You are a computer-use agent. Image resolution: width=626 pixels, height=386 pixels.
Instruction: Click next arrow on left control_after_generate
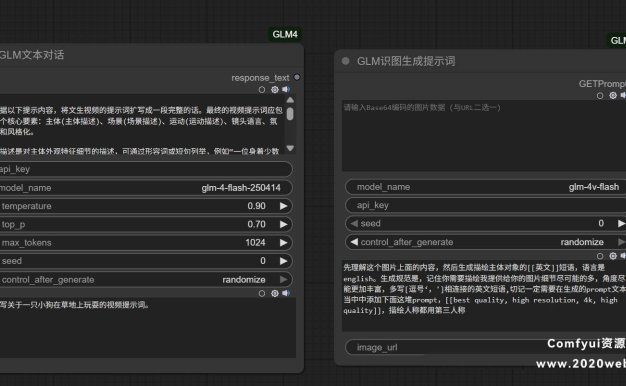pos(283,279)
